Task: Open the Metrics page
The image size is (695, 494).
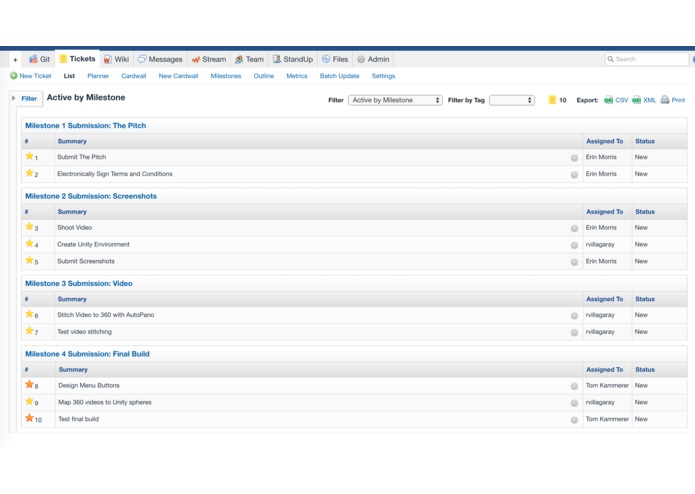Action: [297, 76]
